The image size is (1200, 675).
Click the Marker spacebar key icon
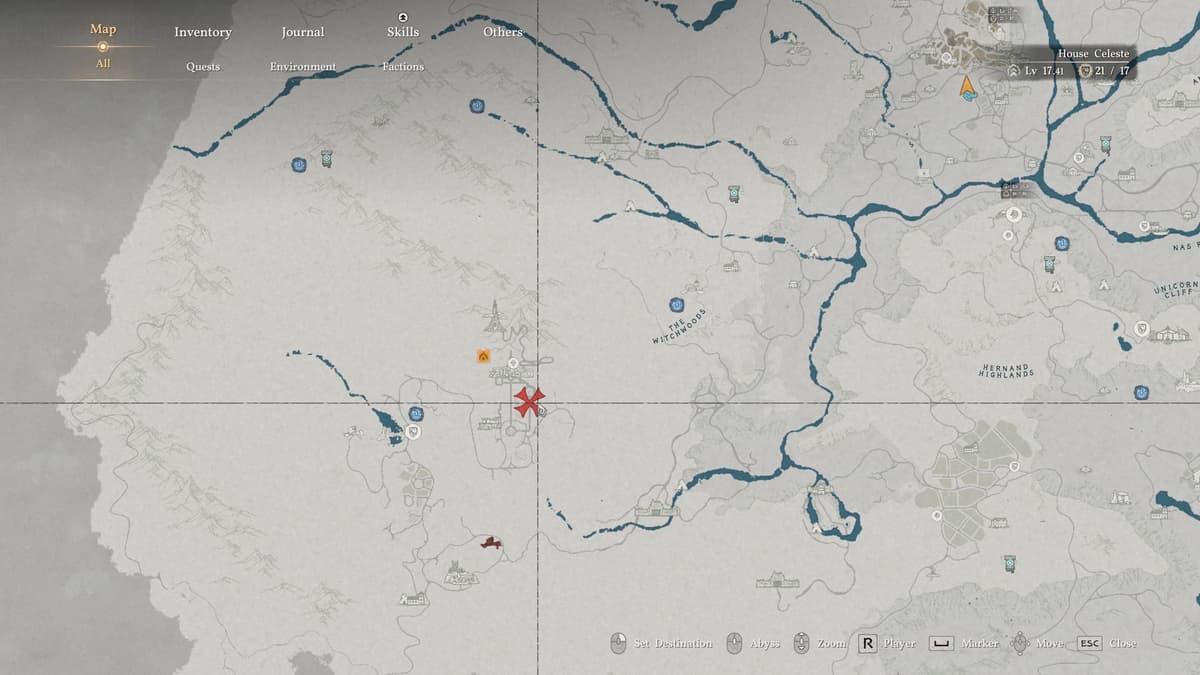(941, 643)
